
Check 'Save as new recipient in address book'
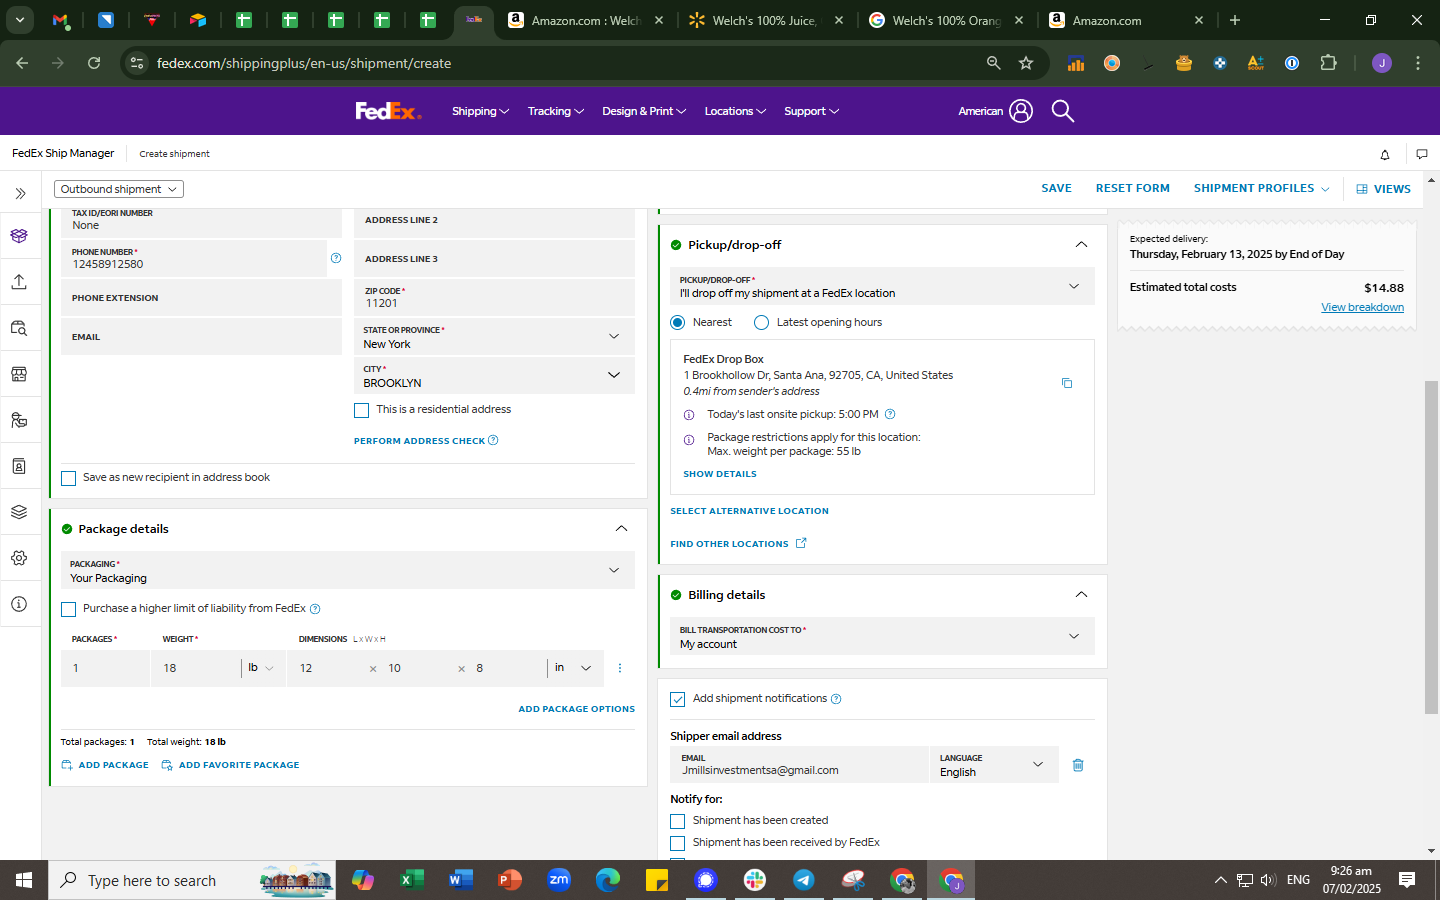click(69, 478)
